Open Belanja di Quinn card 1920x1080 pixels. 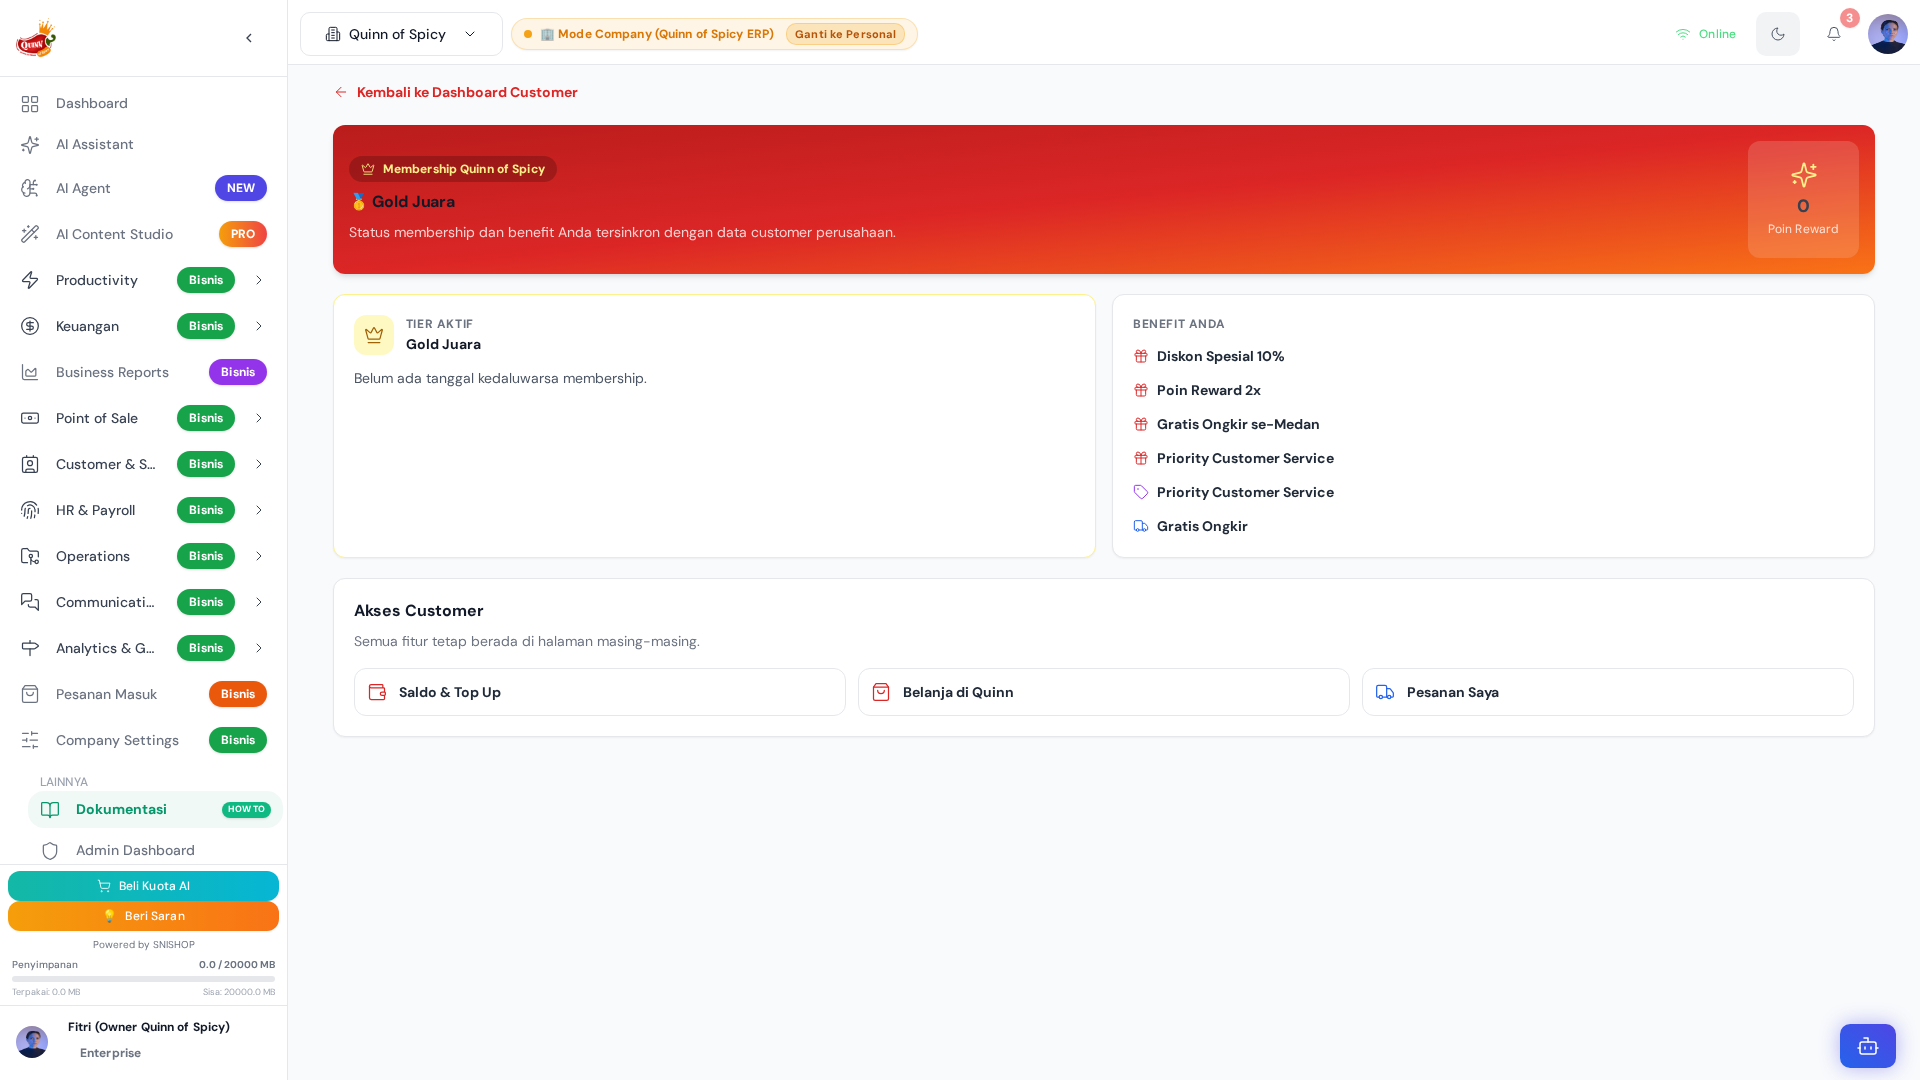click(x=1104, y=692)
